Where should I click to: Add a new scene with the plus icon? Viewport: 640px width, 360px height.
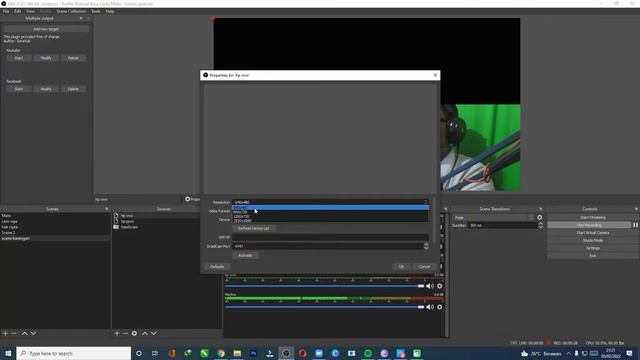tap(5, 333)
